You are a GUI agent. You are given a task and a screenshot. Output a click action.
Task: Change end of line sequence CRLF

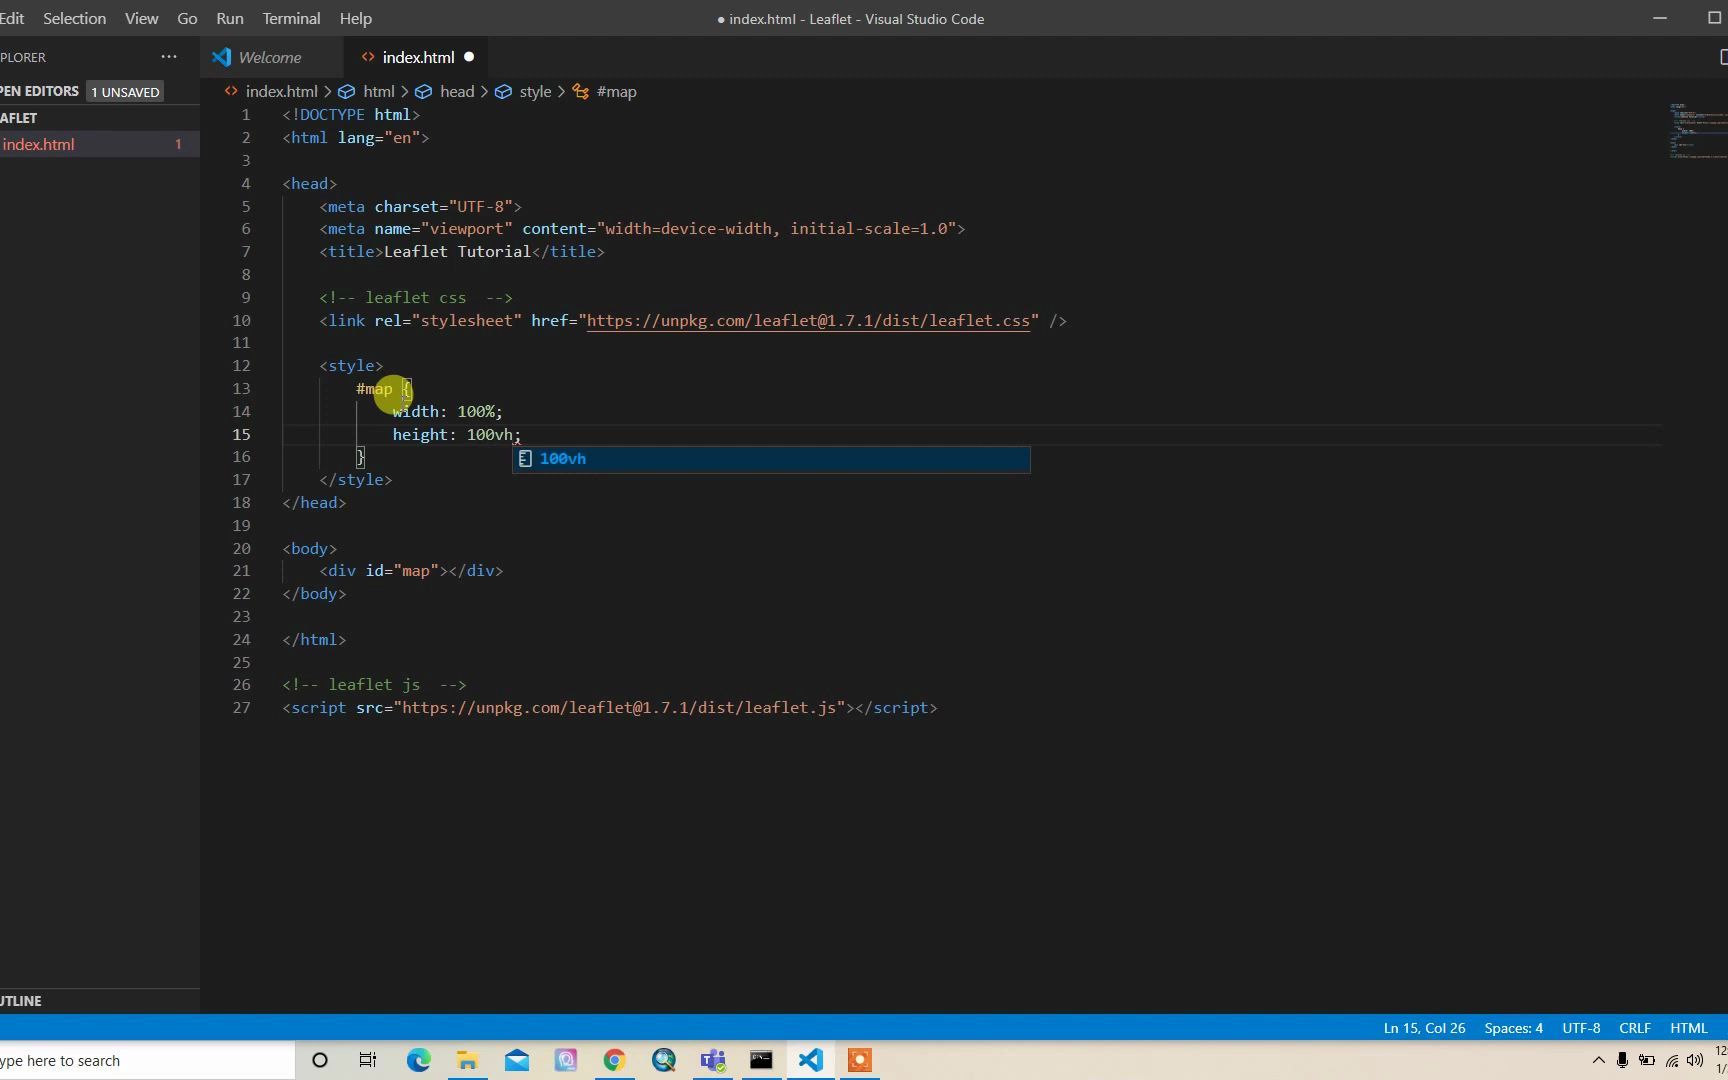[1635, 1028]
